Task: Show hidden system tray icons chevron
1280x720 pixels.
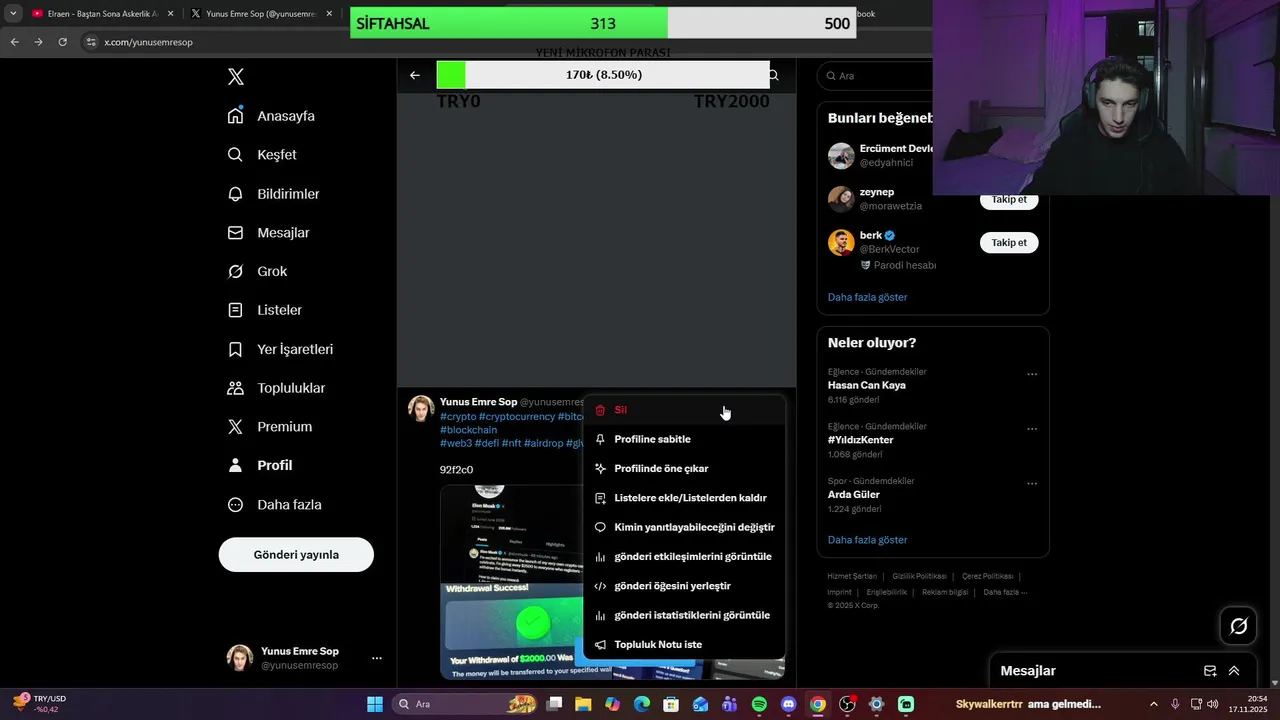Action: pyautogui.click(x=1153, y=704)
